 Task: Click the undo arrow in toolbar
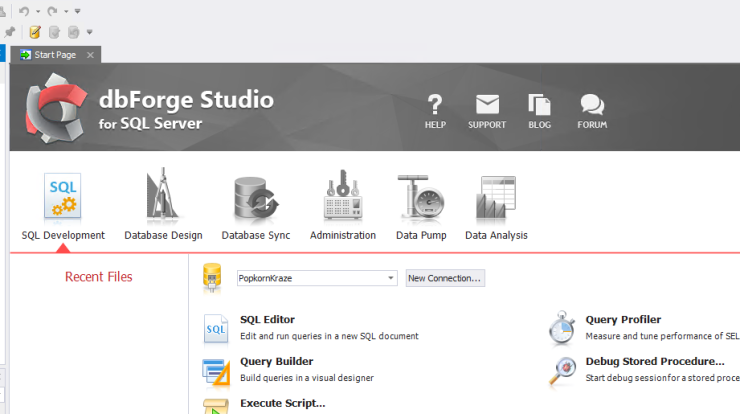pyautogui.click(x=24, y=11)
